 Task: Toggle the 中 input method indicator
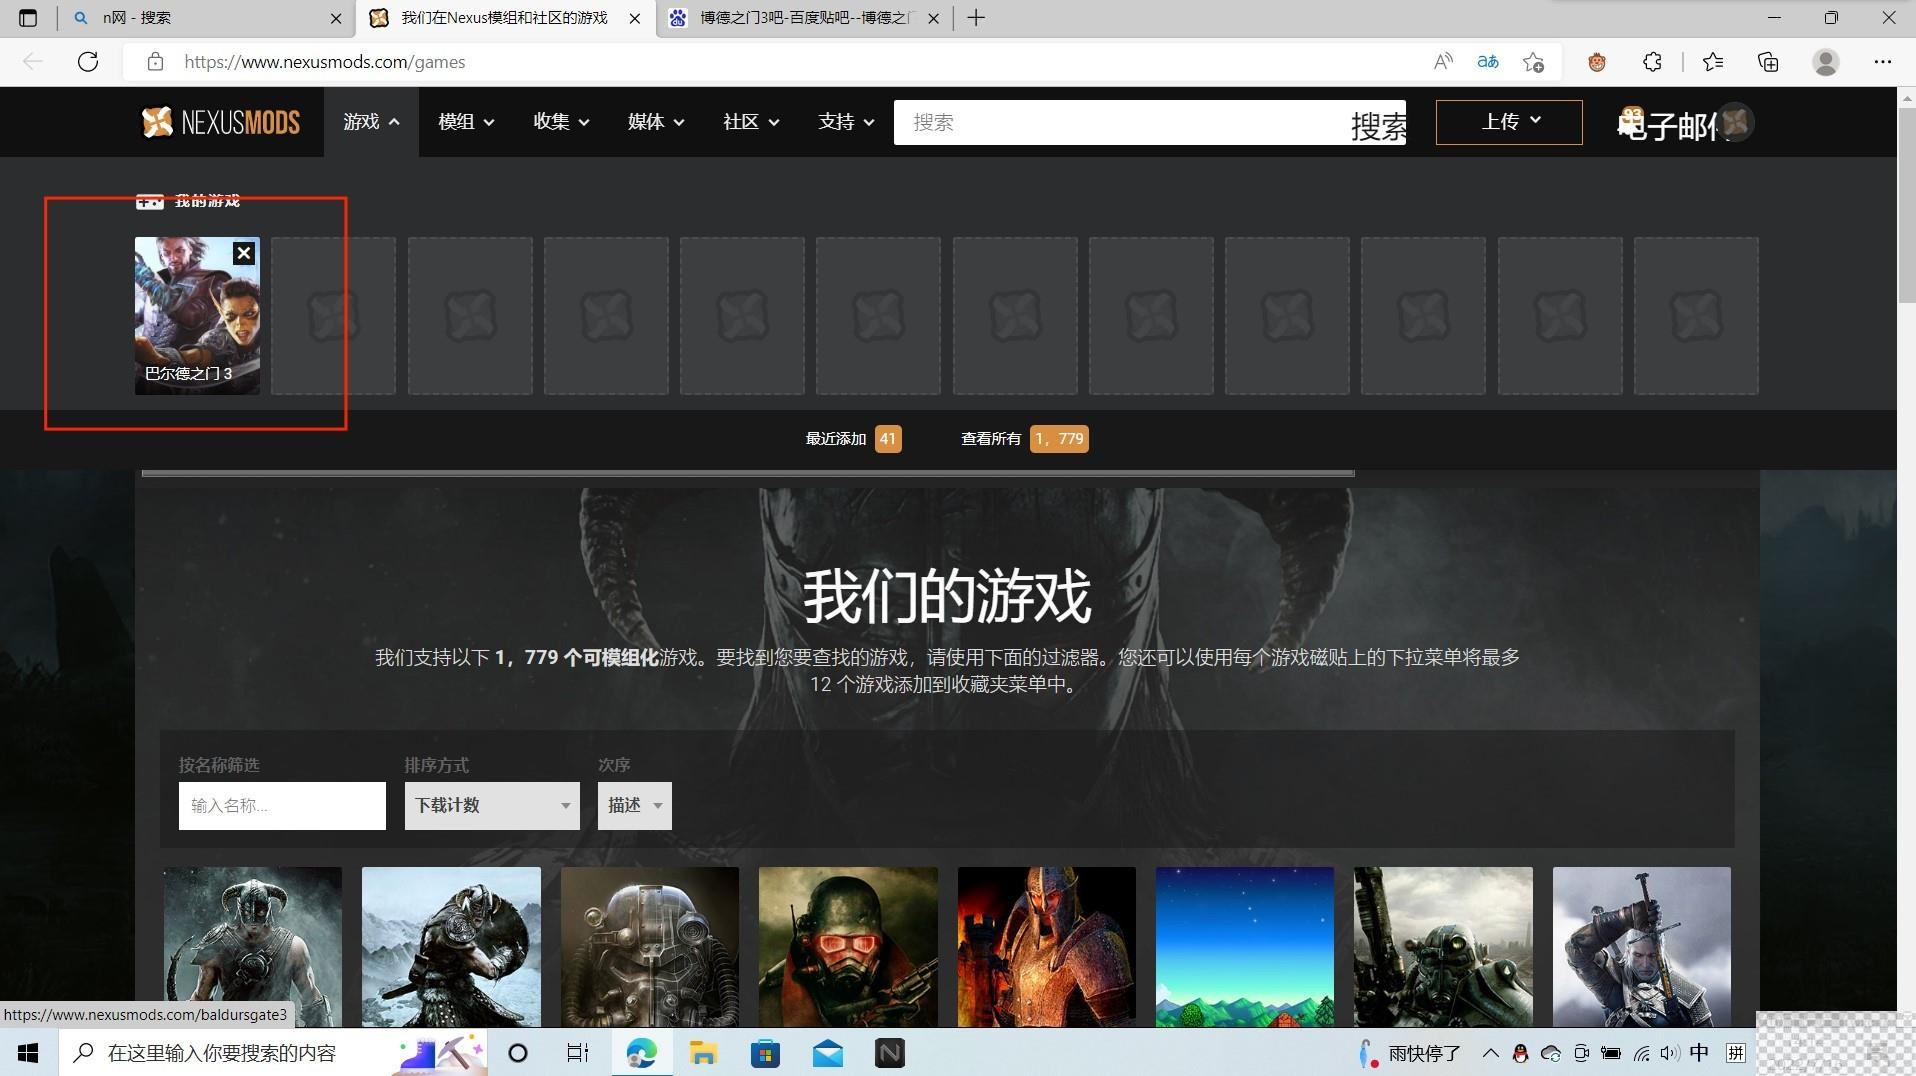[x=1699, y=1053]
